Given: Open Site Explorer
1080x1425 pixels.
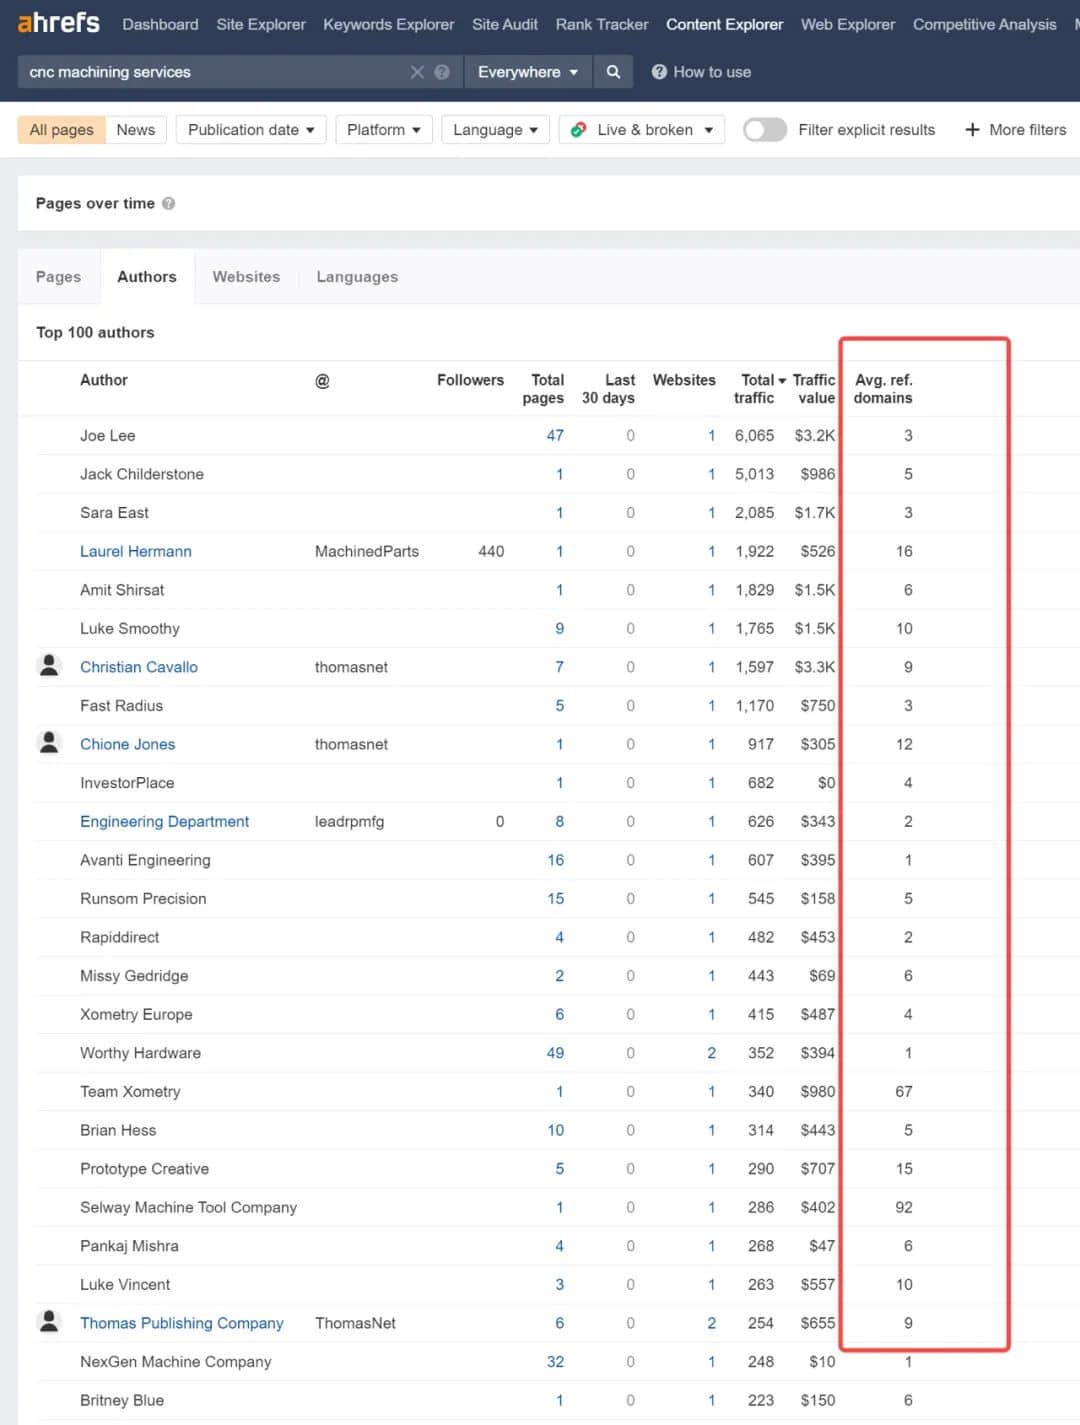Looking at the screenshot, I should click(x=261, y=24).
